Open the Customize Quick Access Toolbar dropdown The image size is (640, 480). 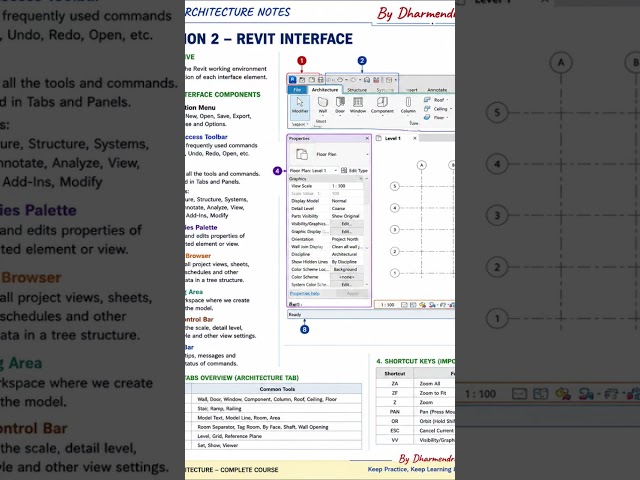(396, 80)
